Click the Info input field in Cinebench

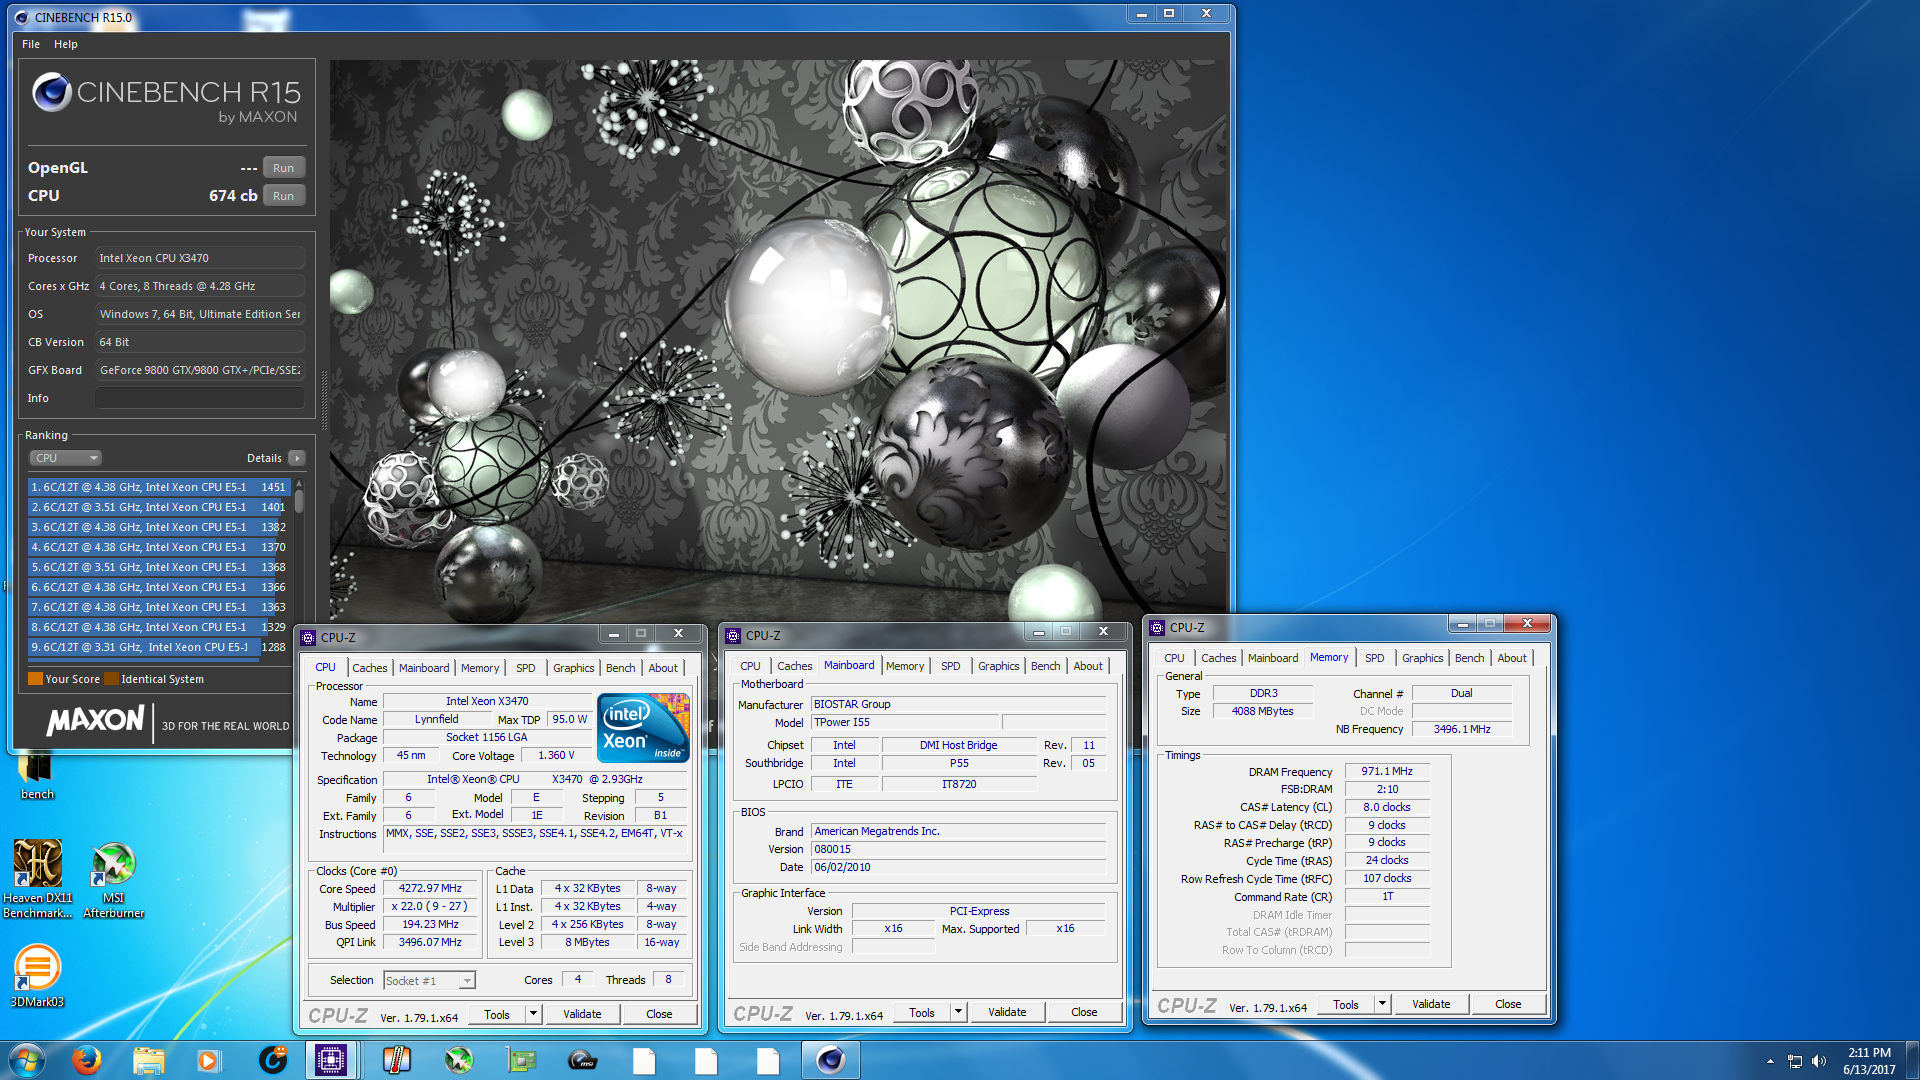pyautogui.click(x=200, y=398)
